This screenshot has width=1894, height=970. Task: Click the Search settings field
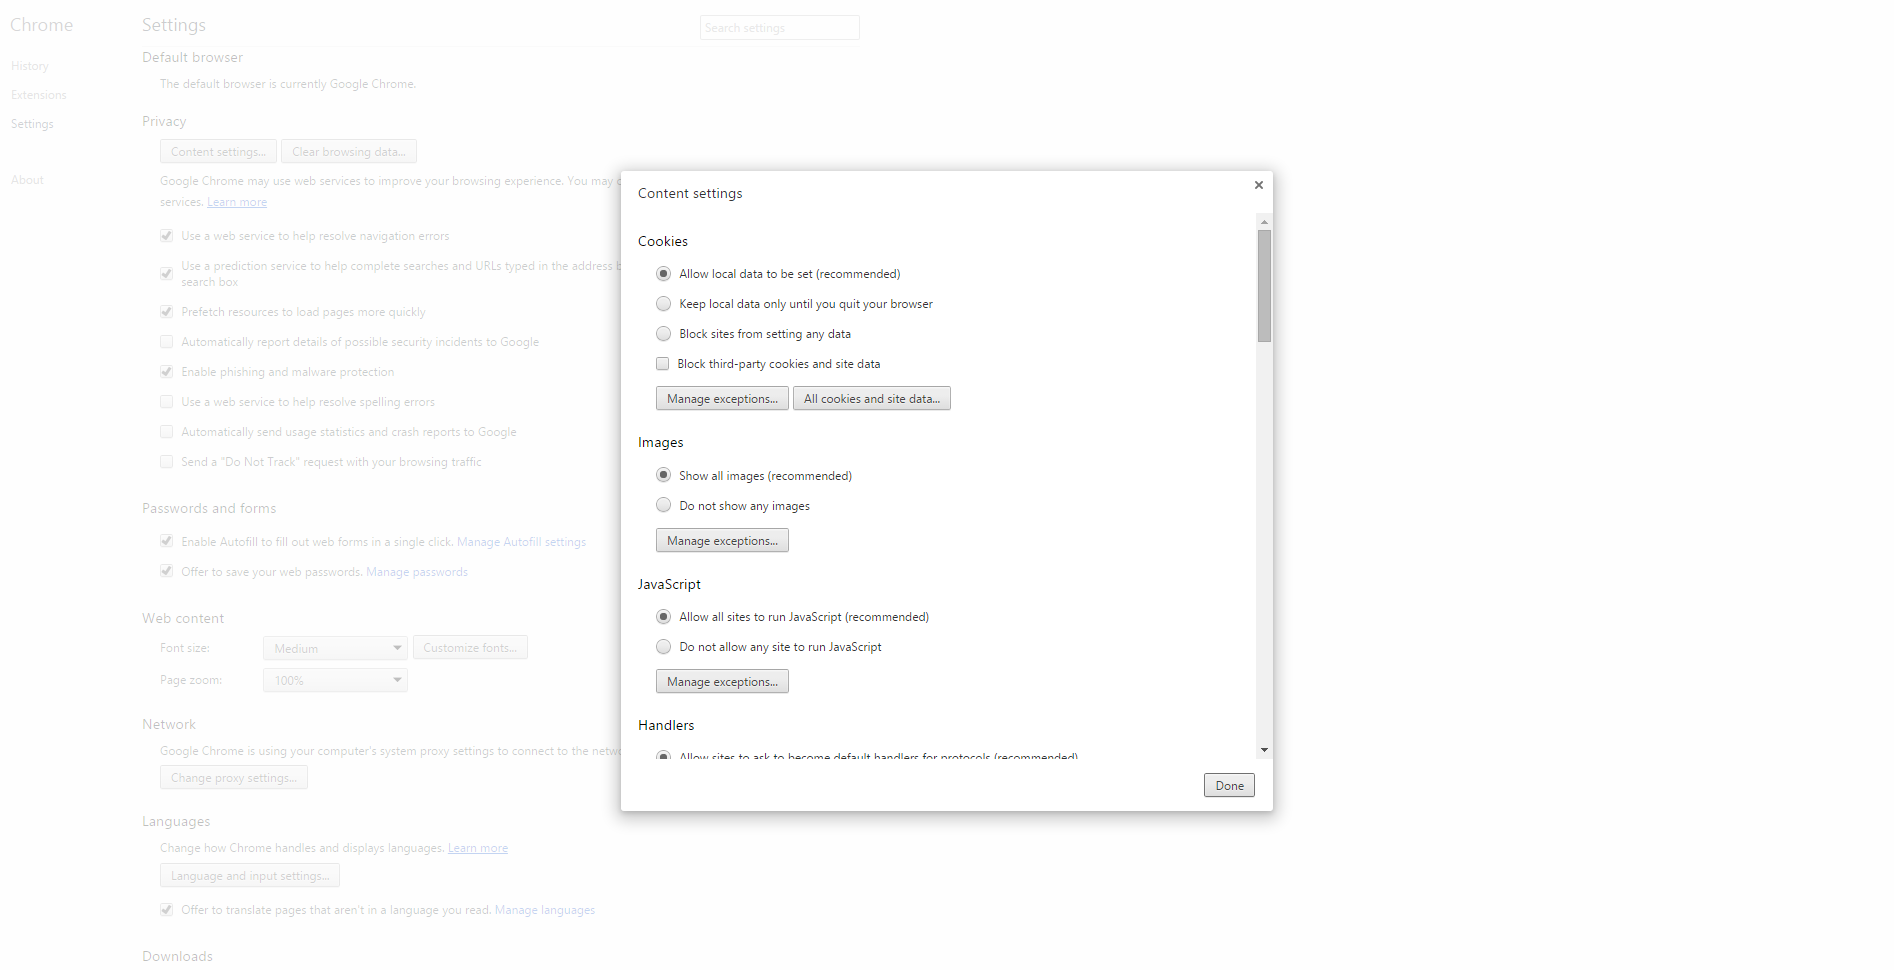click(x=779, y=28)
